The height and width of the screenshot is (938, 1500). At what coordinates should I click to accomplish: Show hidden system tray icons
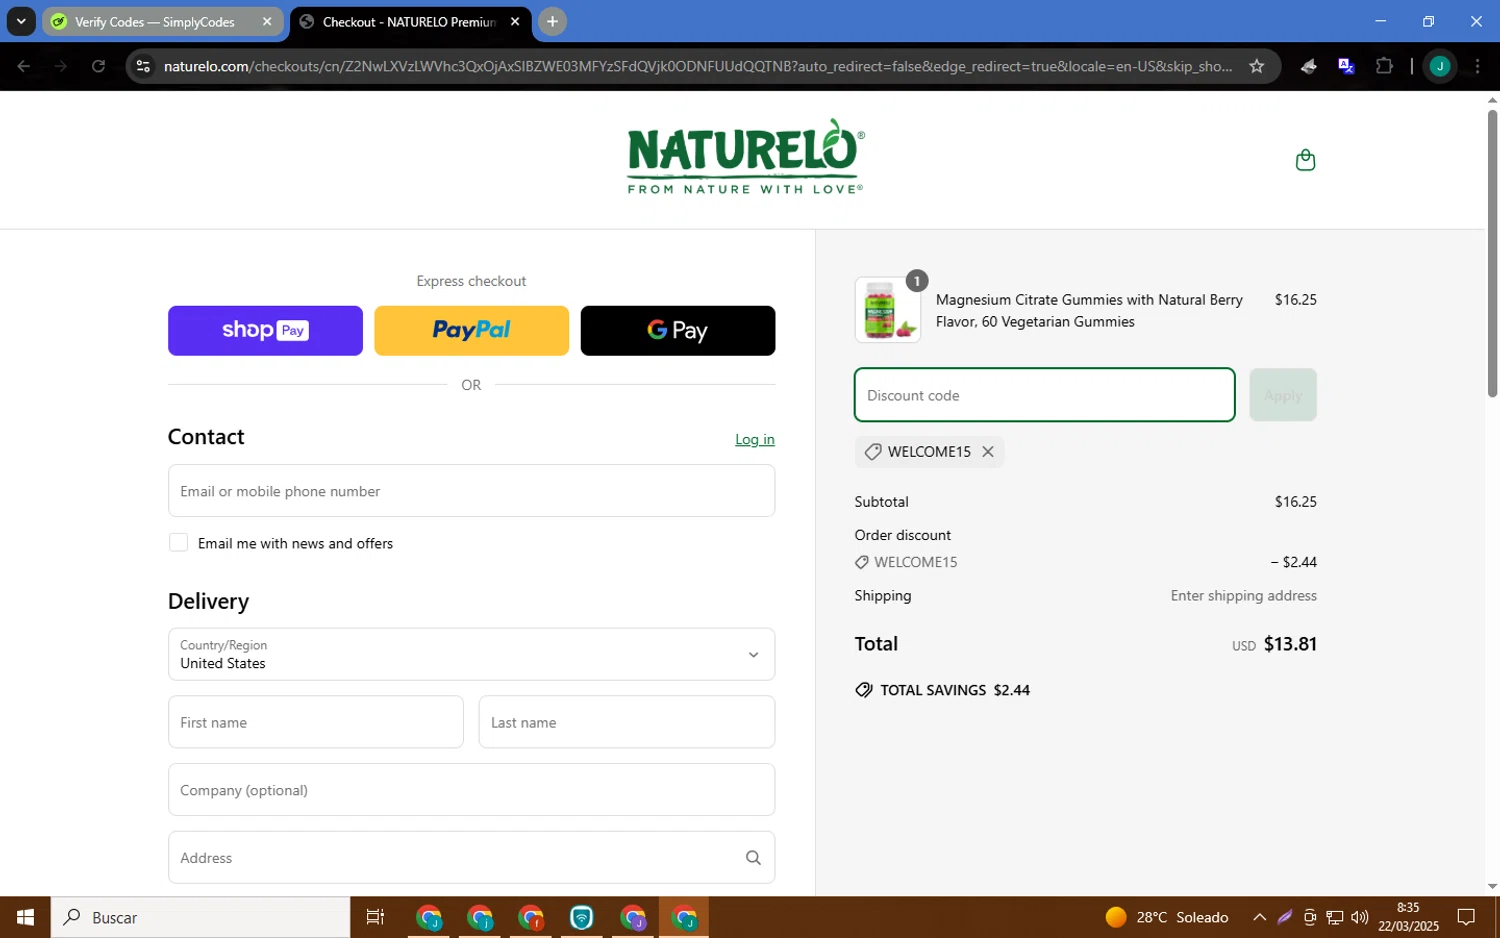pyautogui.click(x=1259, y=917)
